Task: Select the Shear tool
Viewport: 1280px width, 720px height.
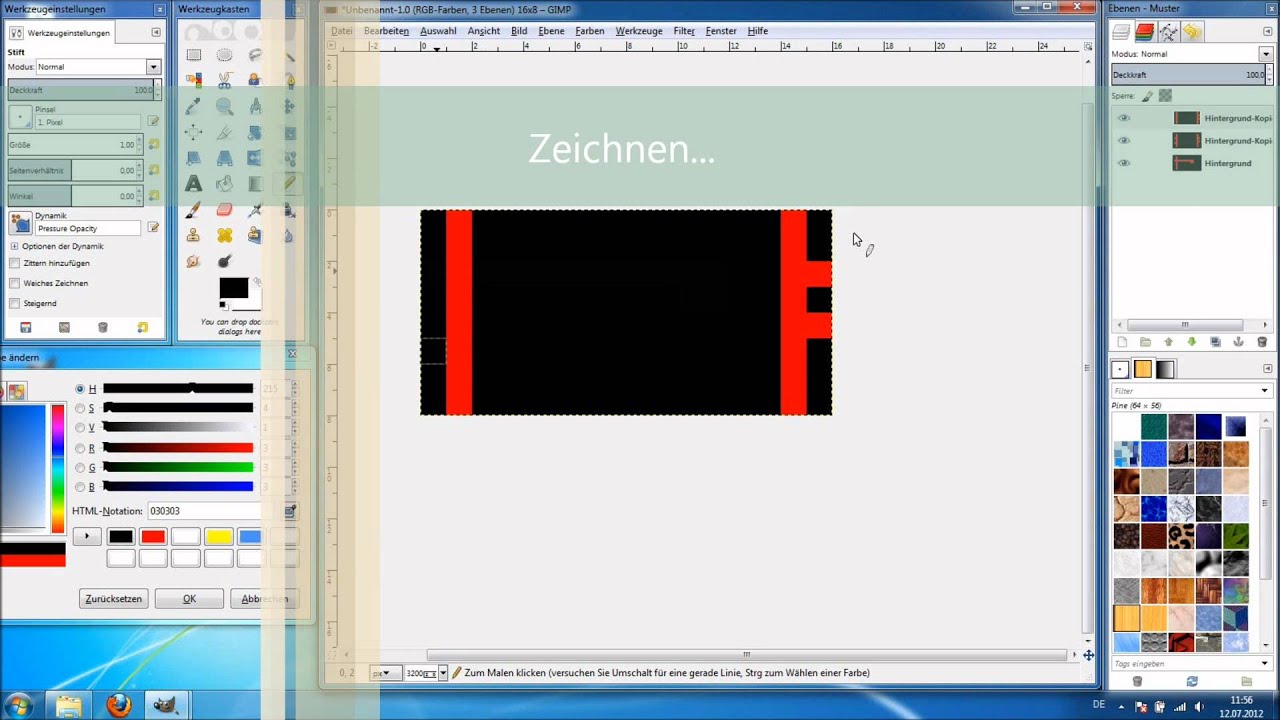Action: coord(193,158)
